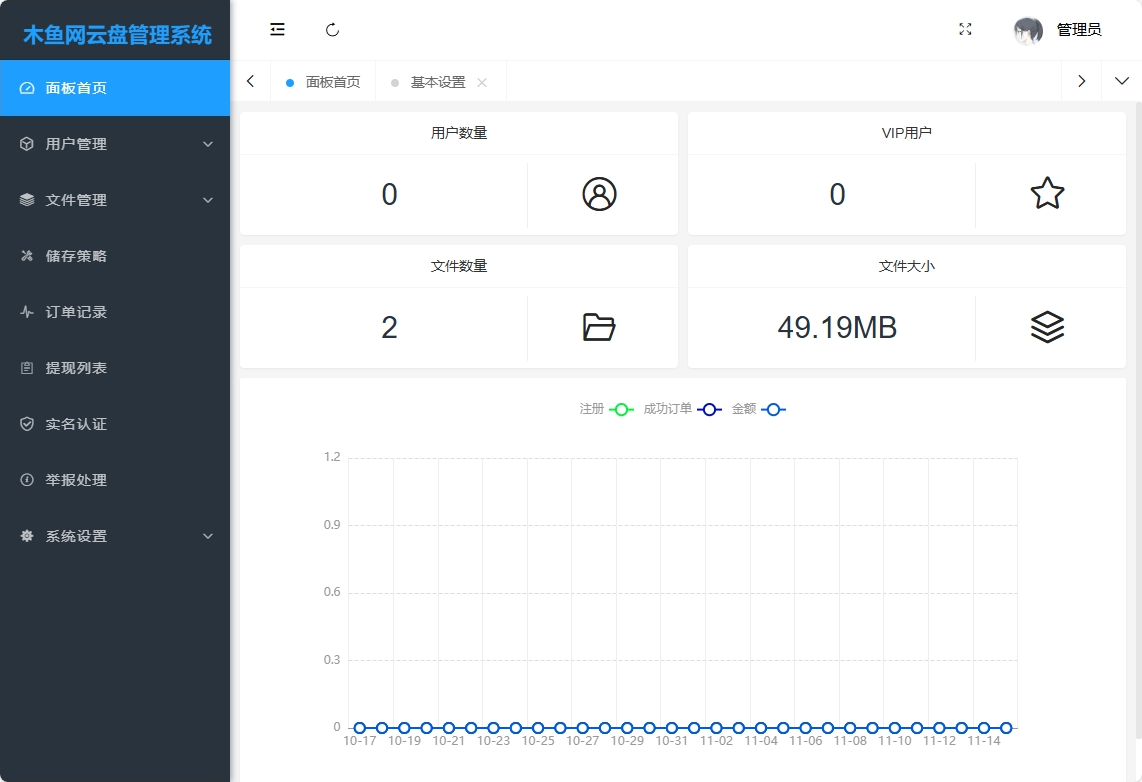Image resolution: width=1142 pixels, height=782 pixels.
Task: Click the user circle icon in 用户数量 card
Action: (x=599, y=194)
